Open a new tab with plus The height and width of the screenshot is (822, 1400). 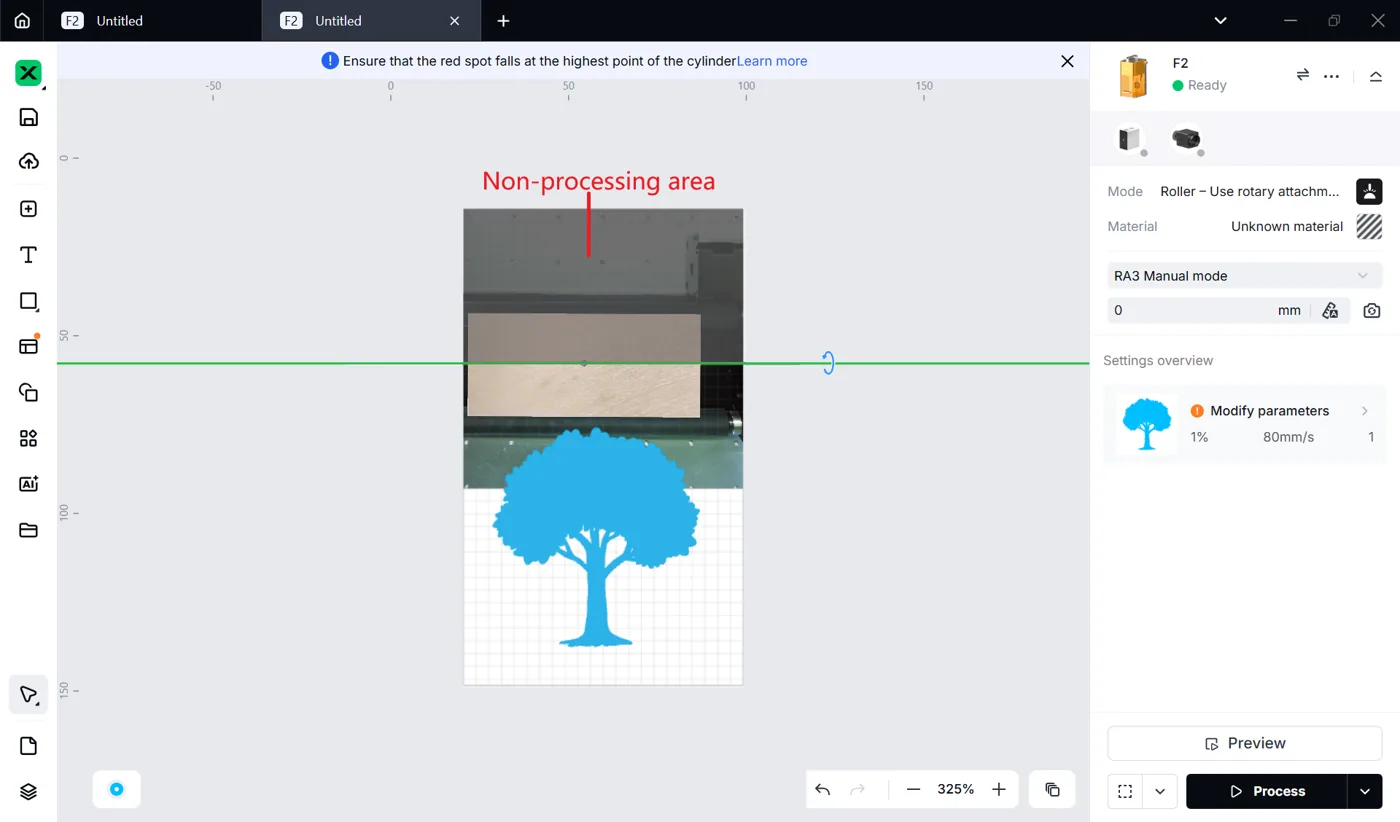pyautogui.click(x=503, y=20)
